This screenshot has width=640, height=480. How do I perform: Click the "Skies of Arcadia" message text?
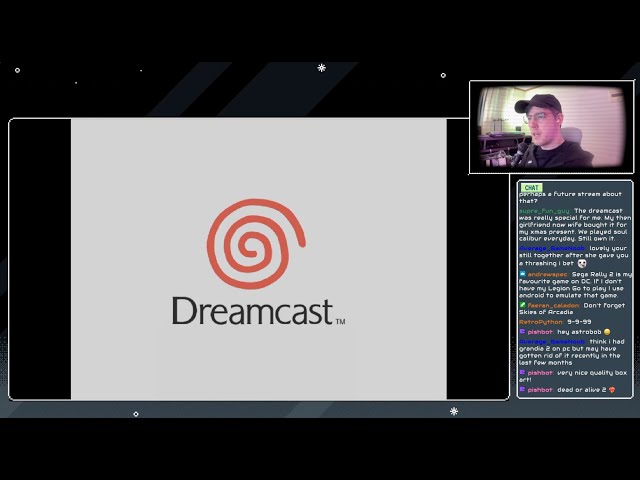point(546,312)
